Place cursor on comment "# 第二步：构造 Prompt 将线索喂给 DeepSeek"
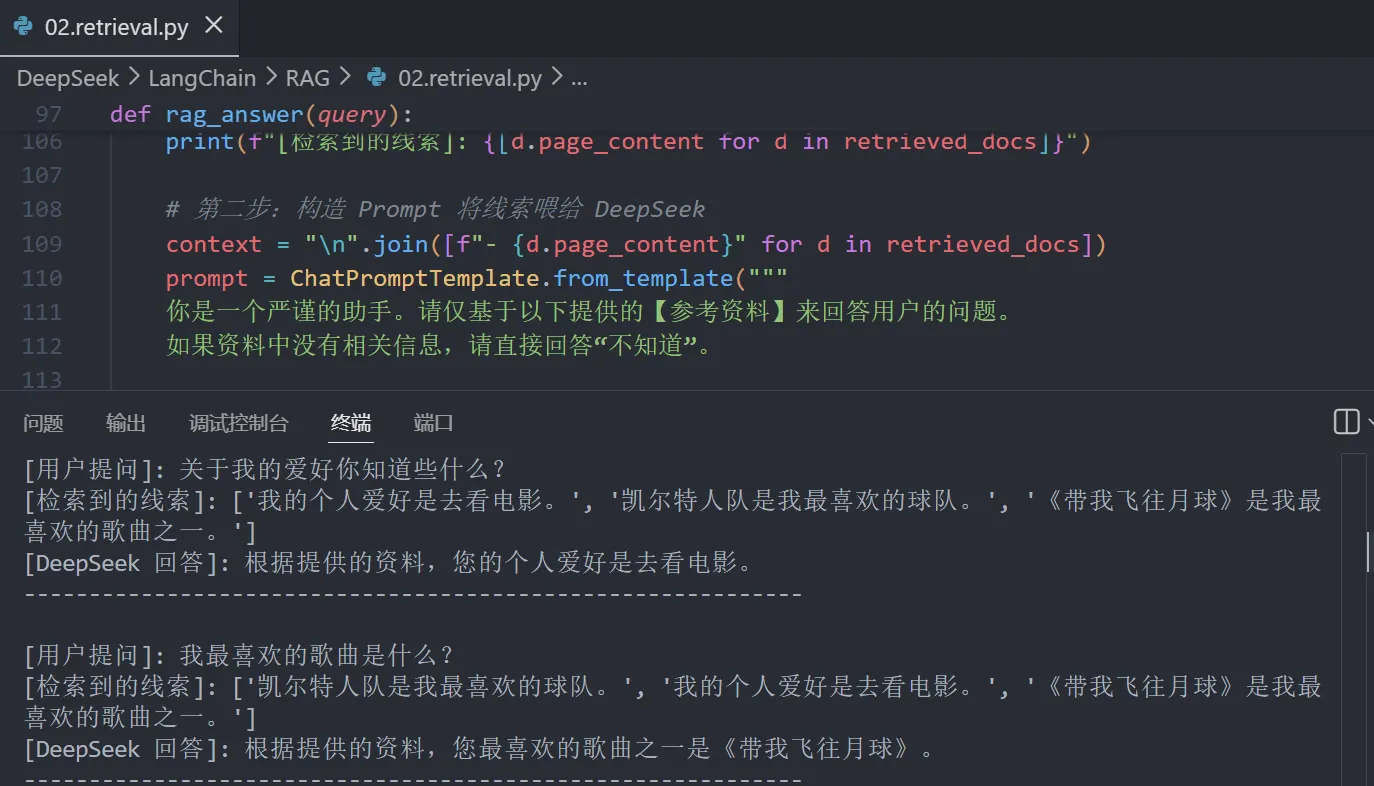 (x=435, y=209)
